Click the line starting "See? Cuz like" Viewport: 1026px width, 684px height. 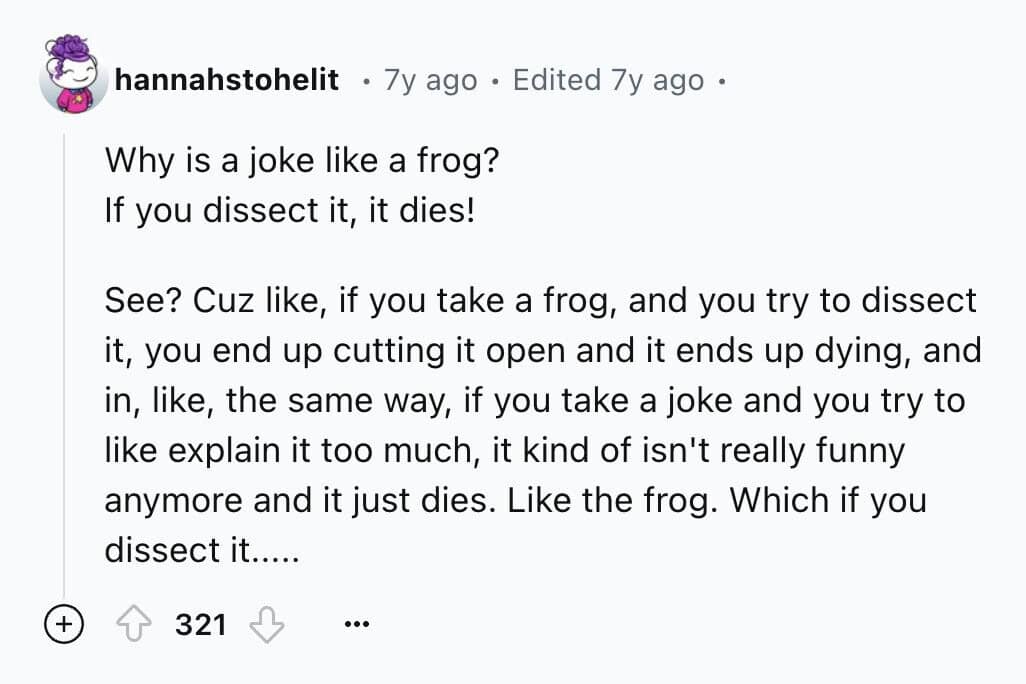click(x=540, y=301)
